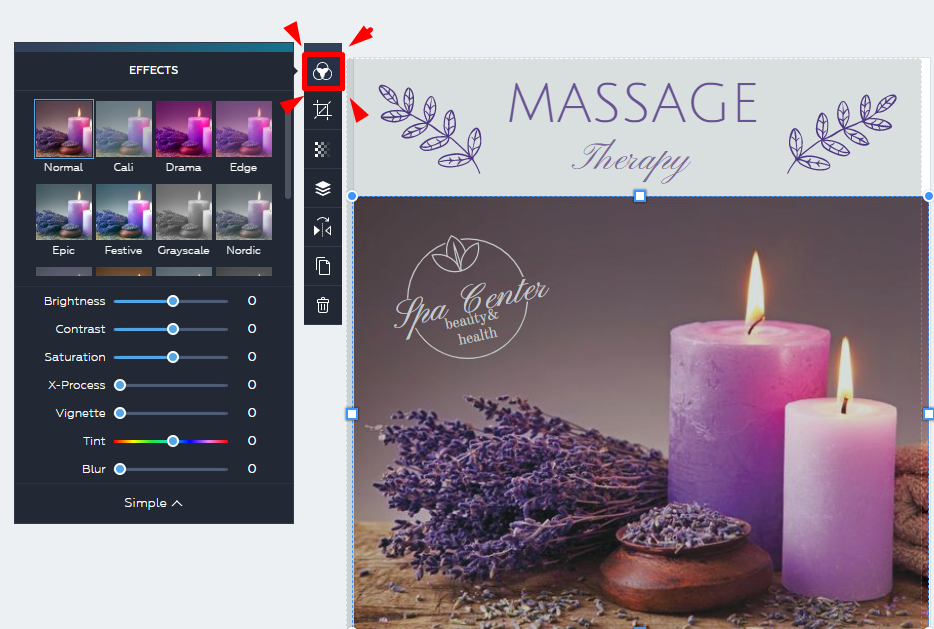The width and height of the screenshot is (934, 629).
Task: Click the Vignette slider handle
Action: coord(120,413)
